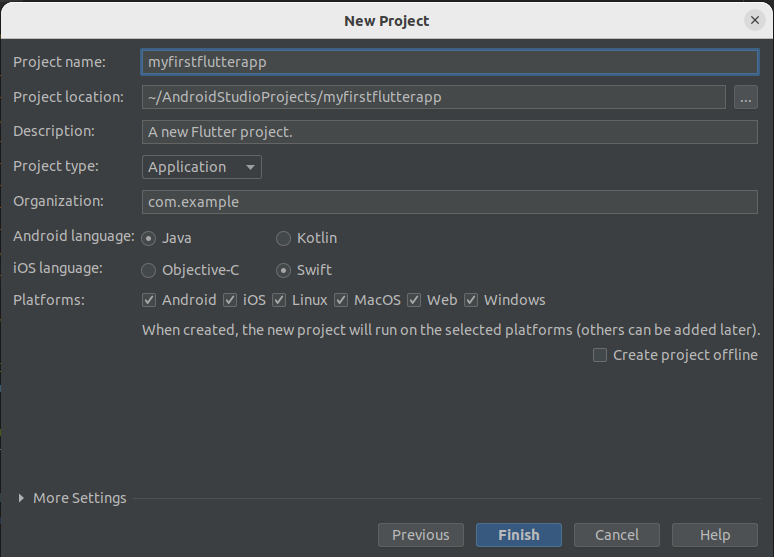This screenshot has width=774, height=557.
Task: Close the New Project dialog
Action: click(x=755, y=20)
